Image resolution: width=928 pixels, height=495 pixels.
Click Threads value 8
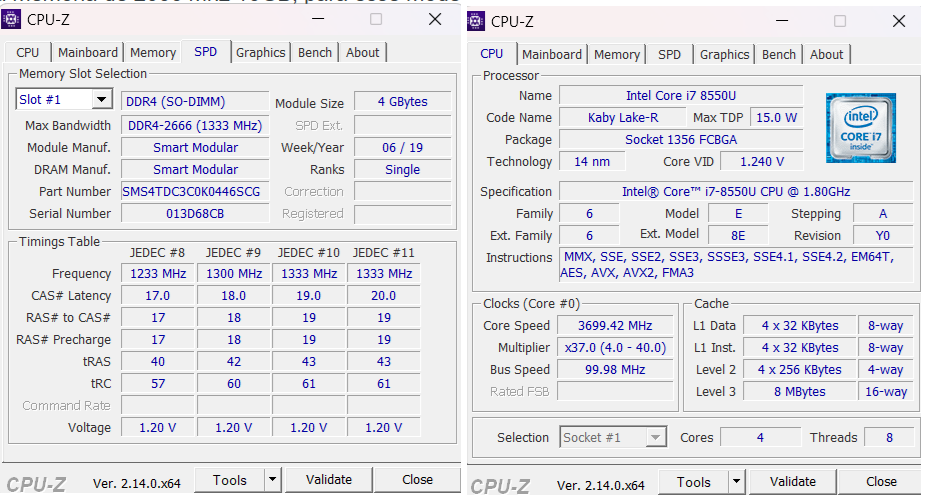889,438
